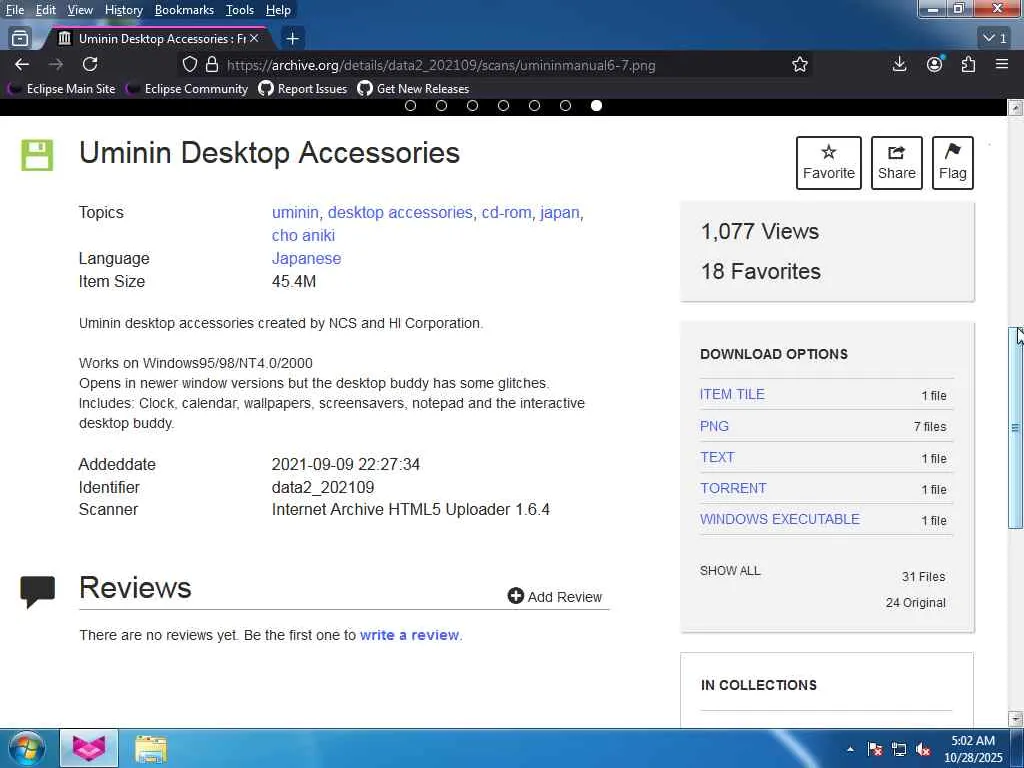This screenshot has width=1024, height=768.
Task: Open the History menu
Action: (123, 10)
